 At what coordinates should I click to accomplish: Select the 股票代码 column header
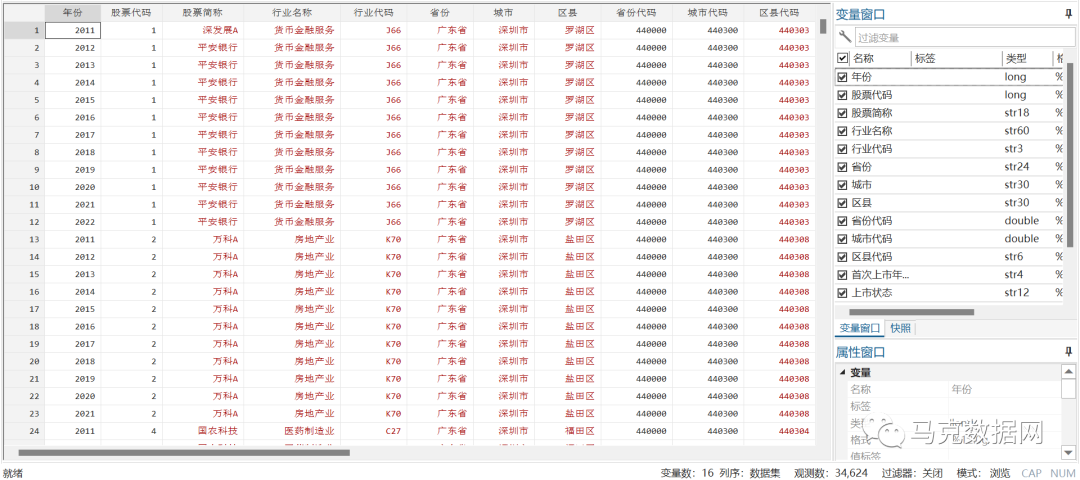pyautogui.click(x=132, y=13)
